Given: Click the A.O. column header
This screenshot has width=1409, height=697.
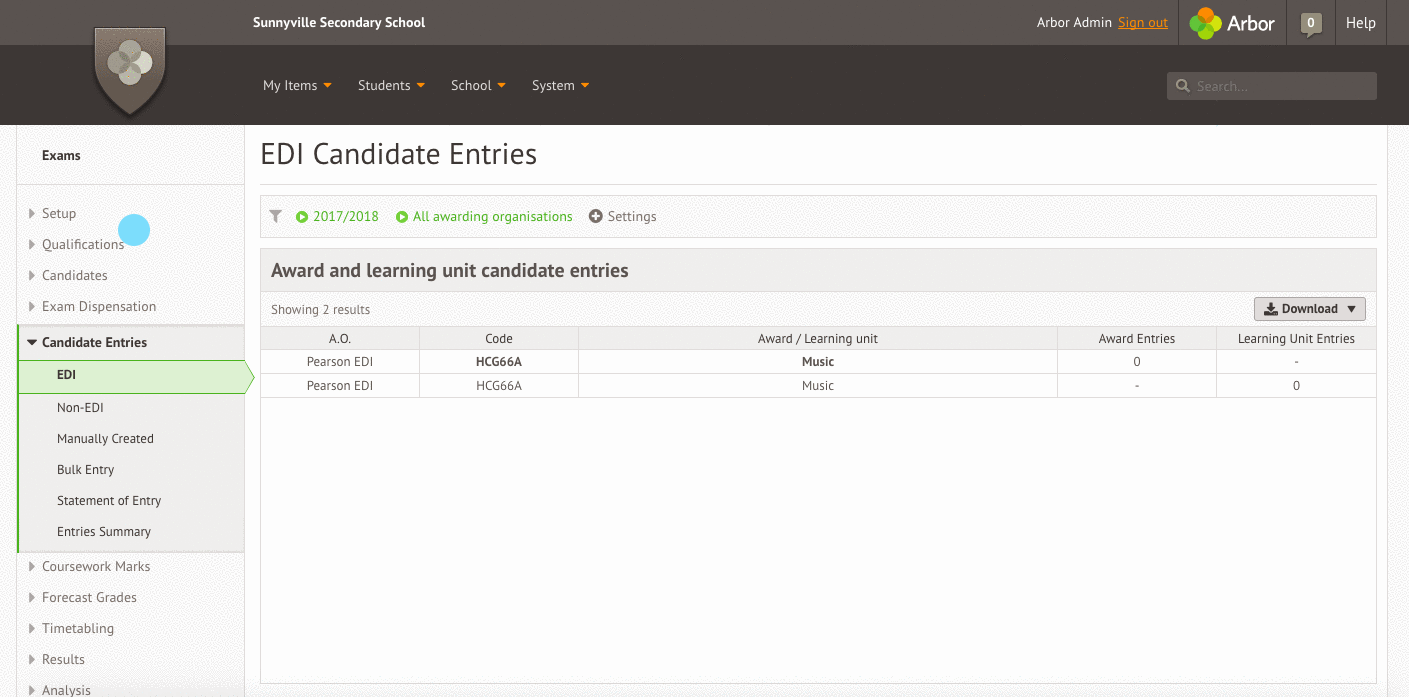Looking at the screenshot, I should [340, 339].
